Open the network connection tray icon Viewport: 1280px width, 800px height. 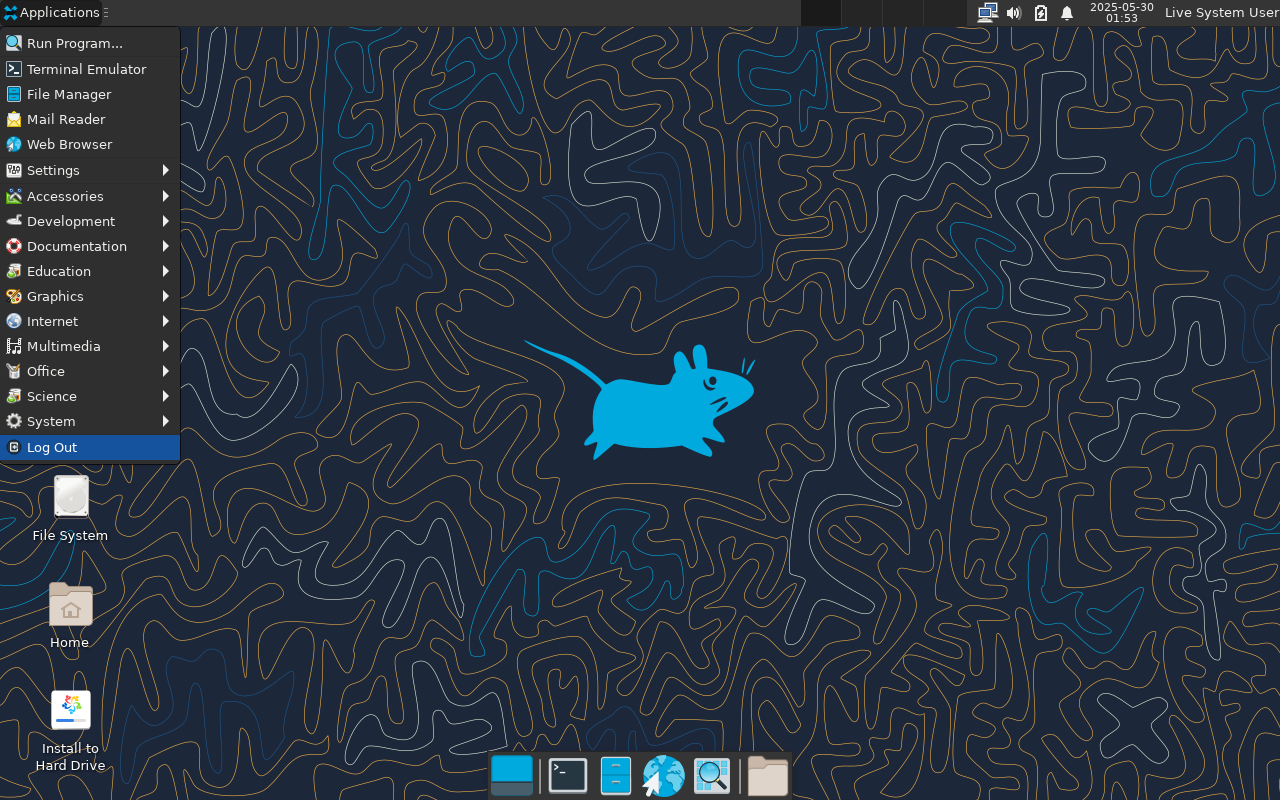click(x=987, y=13)
